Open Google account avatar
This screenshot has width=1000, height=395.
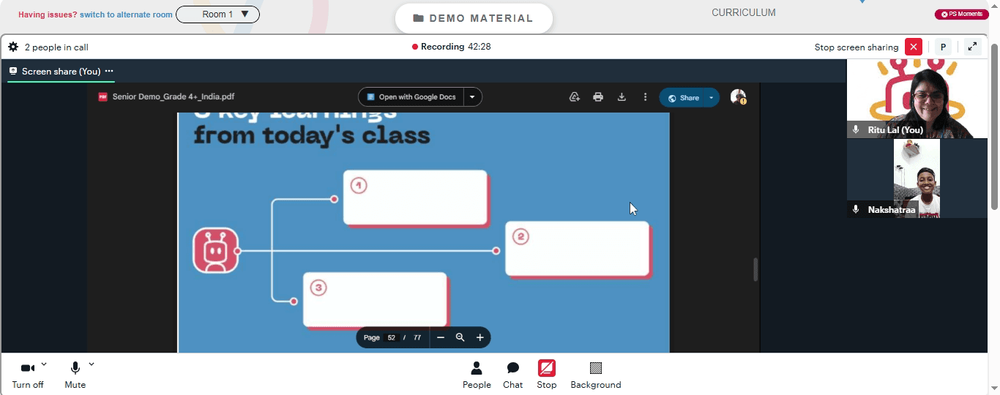point(738,97)
